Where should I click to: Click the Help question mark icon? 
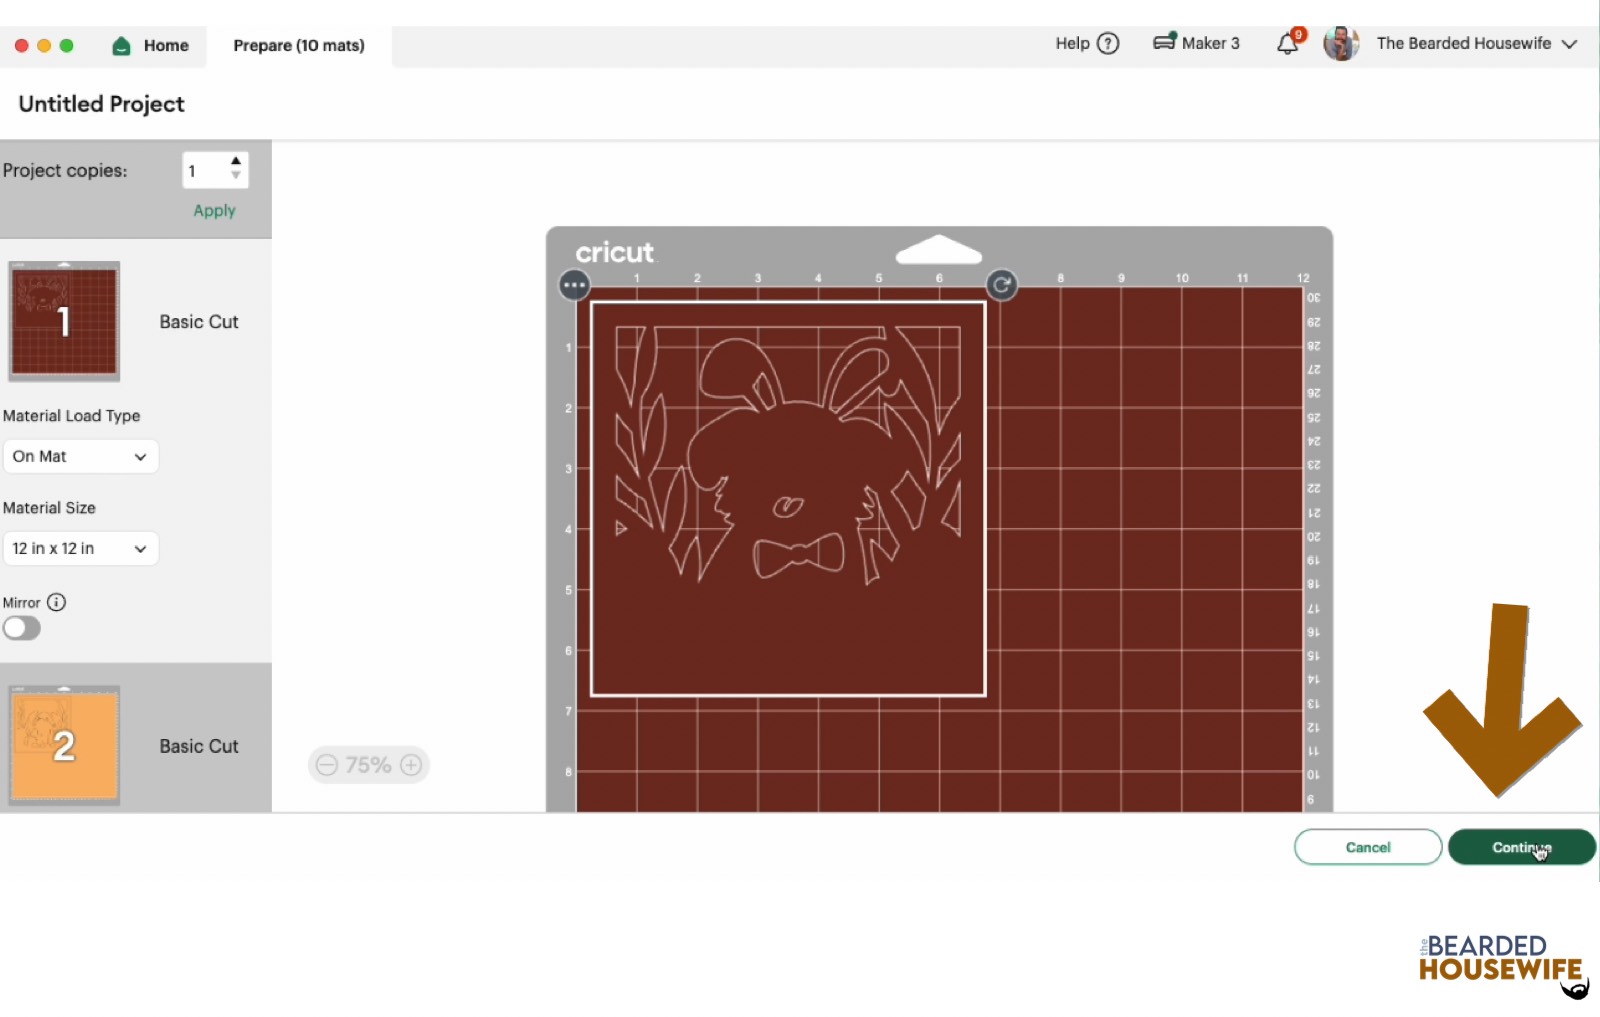click(1108, 44)
